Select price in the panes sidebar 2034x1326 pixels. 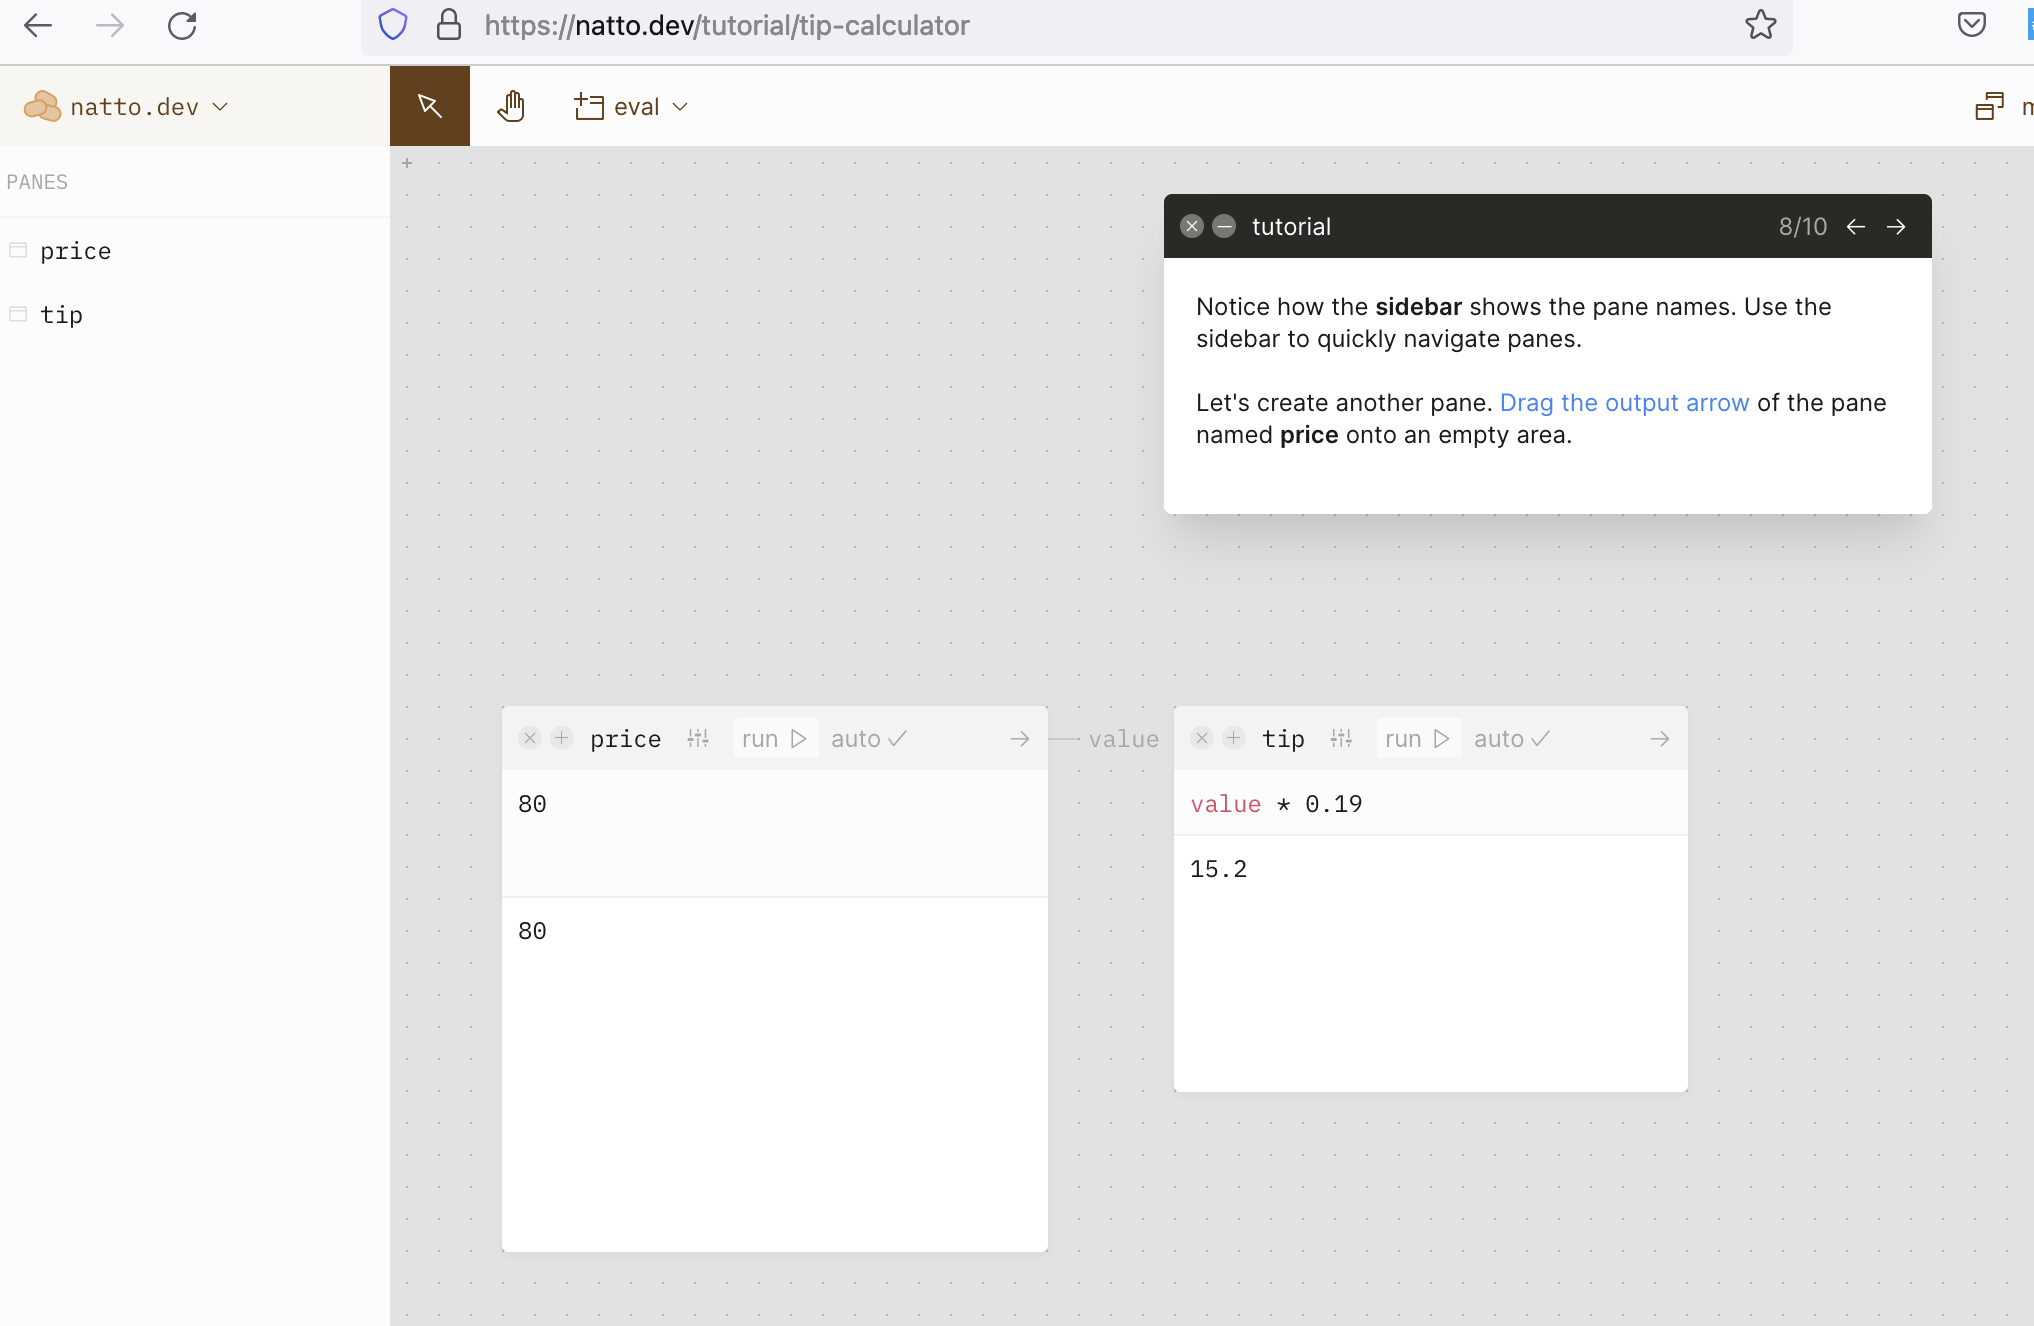point(75,251)
